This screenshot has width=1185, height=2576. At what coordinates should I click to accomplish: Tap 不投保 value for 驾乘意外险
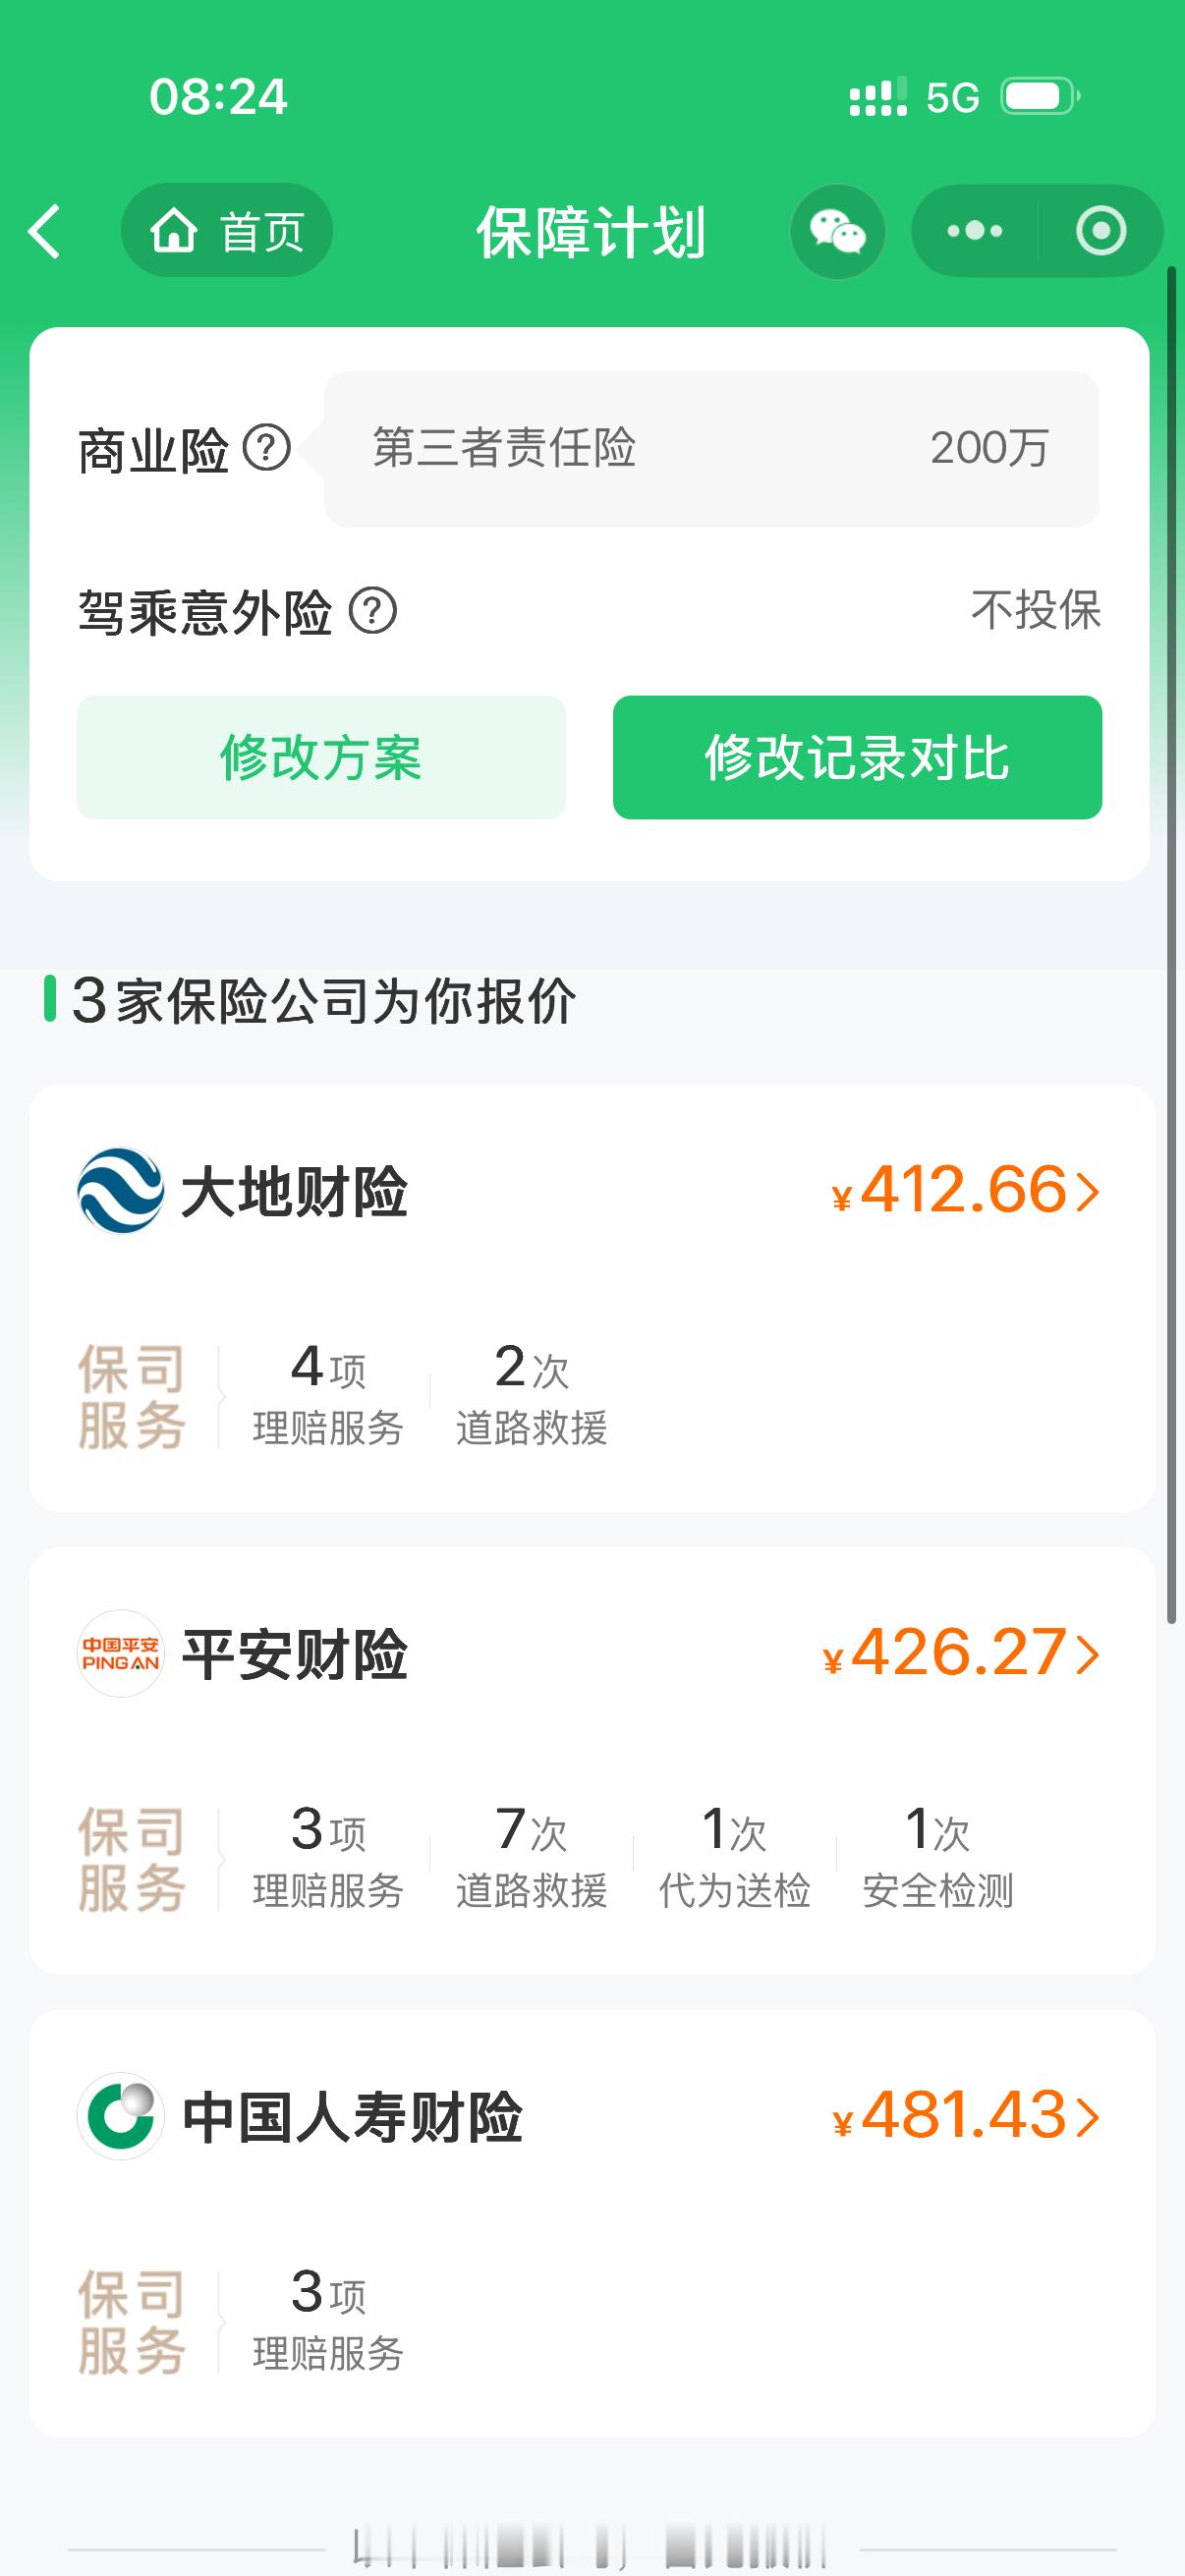[1036, 610]
